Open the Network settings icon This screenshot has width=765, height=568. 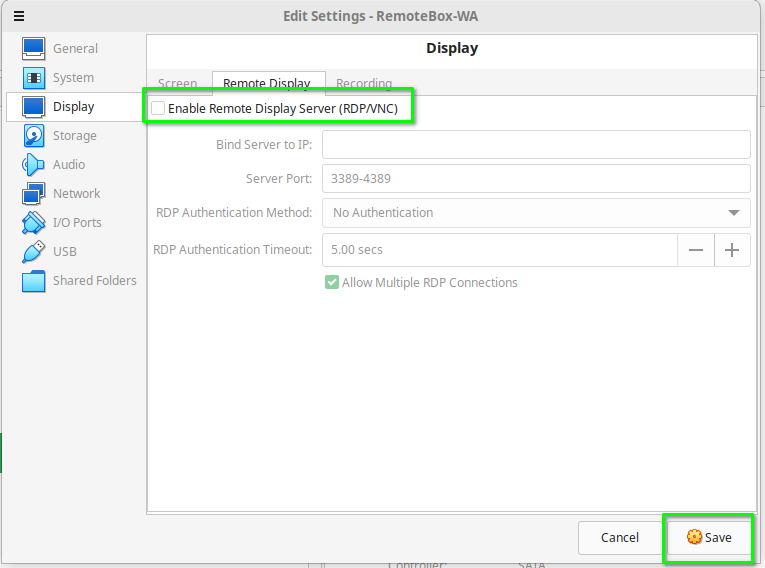click(x=34, y=193)
